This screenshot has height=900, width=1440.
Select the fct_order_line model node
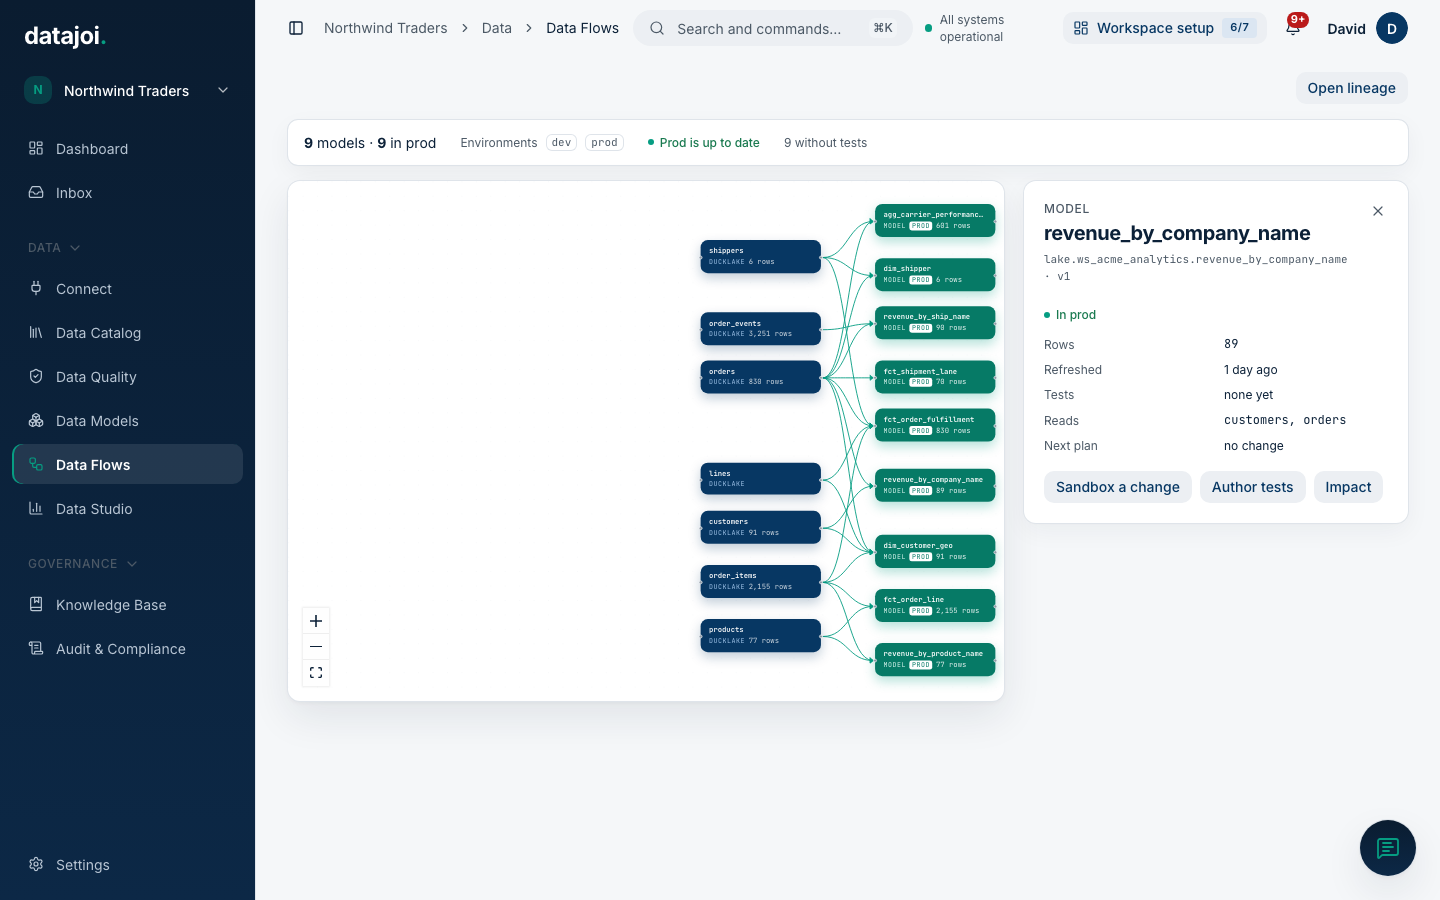935,605
